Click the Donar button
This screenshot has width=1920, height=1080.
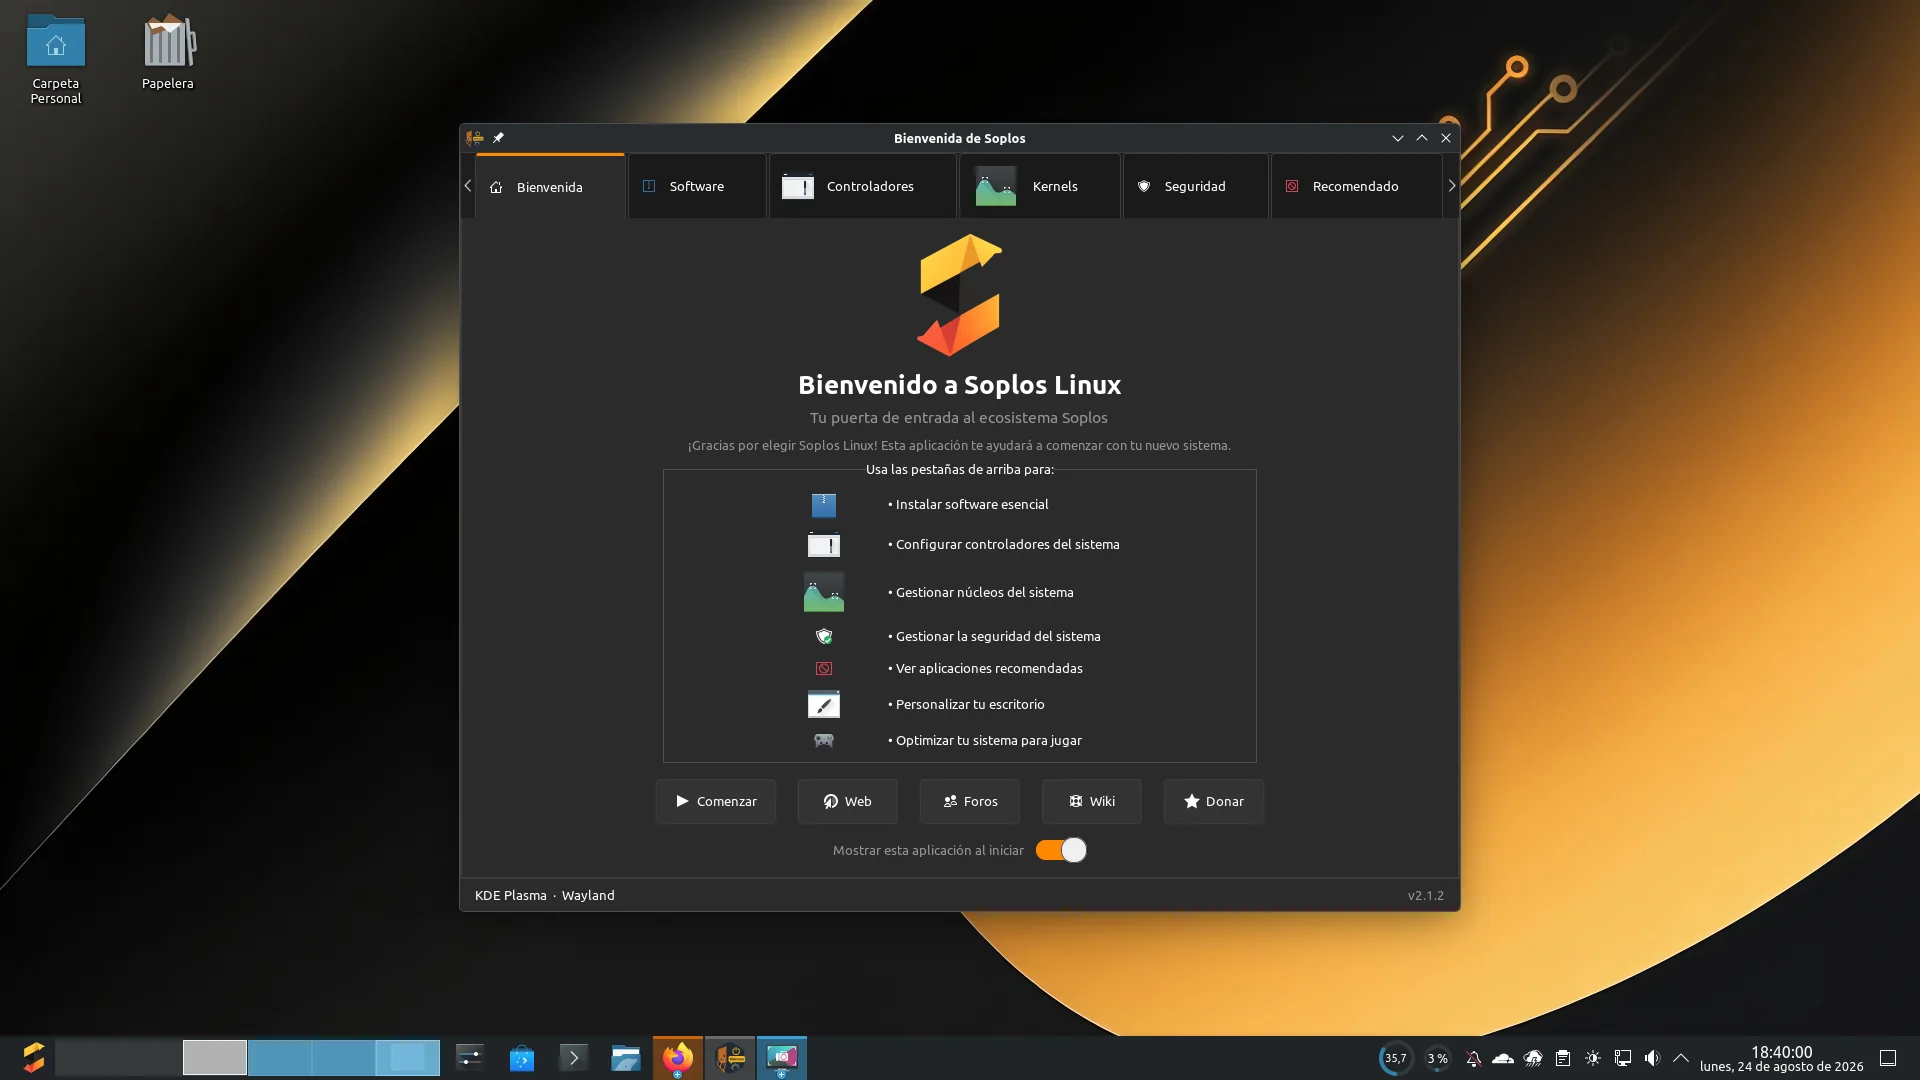[x=1214, y=801]
